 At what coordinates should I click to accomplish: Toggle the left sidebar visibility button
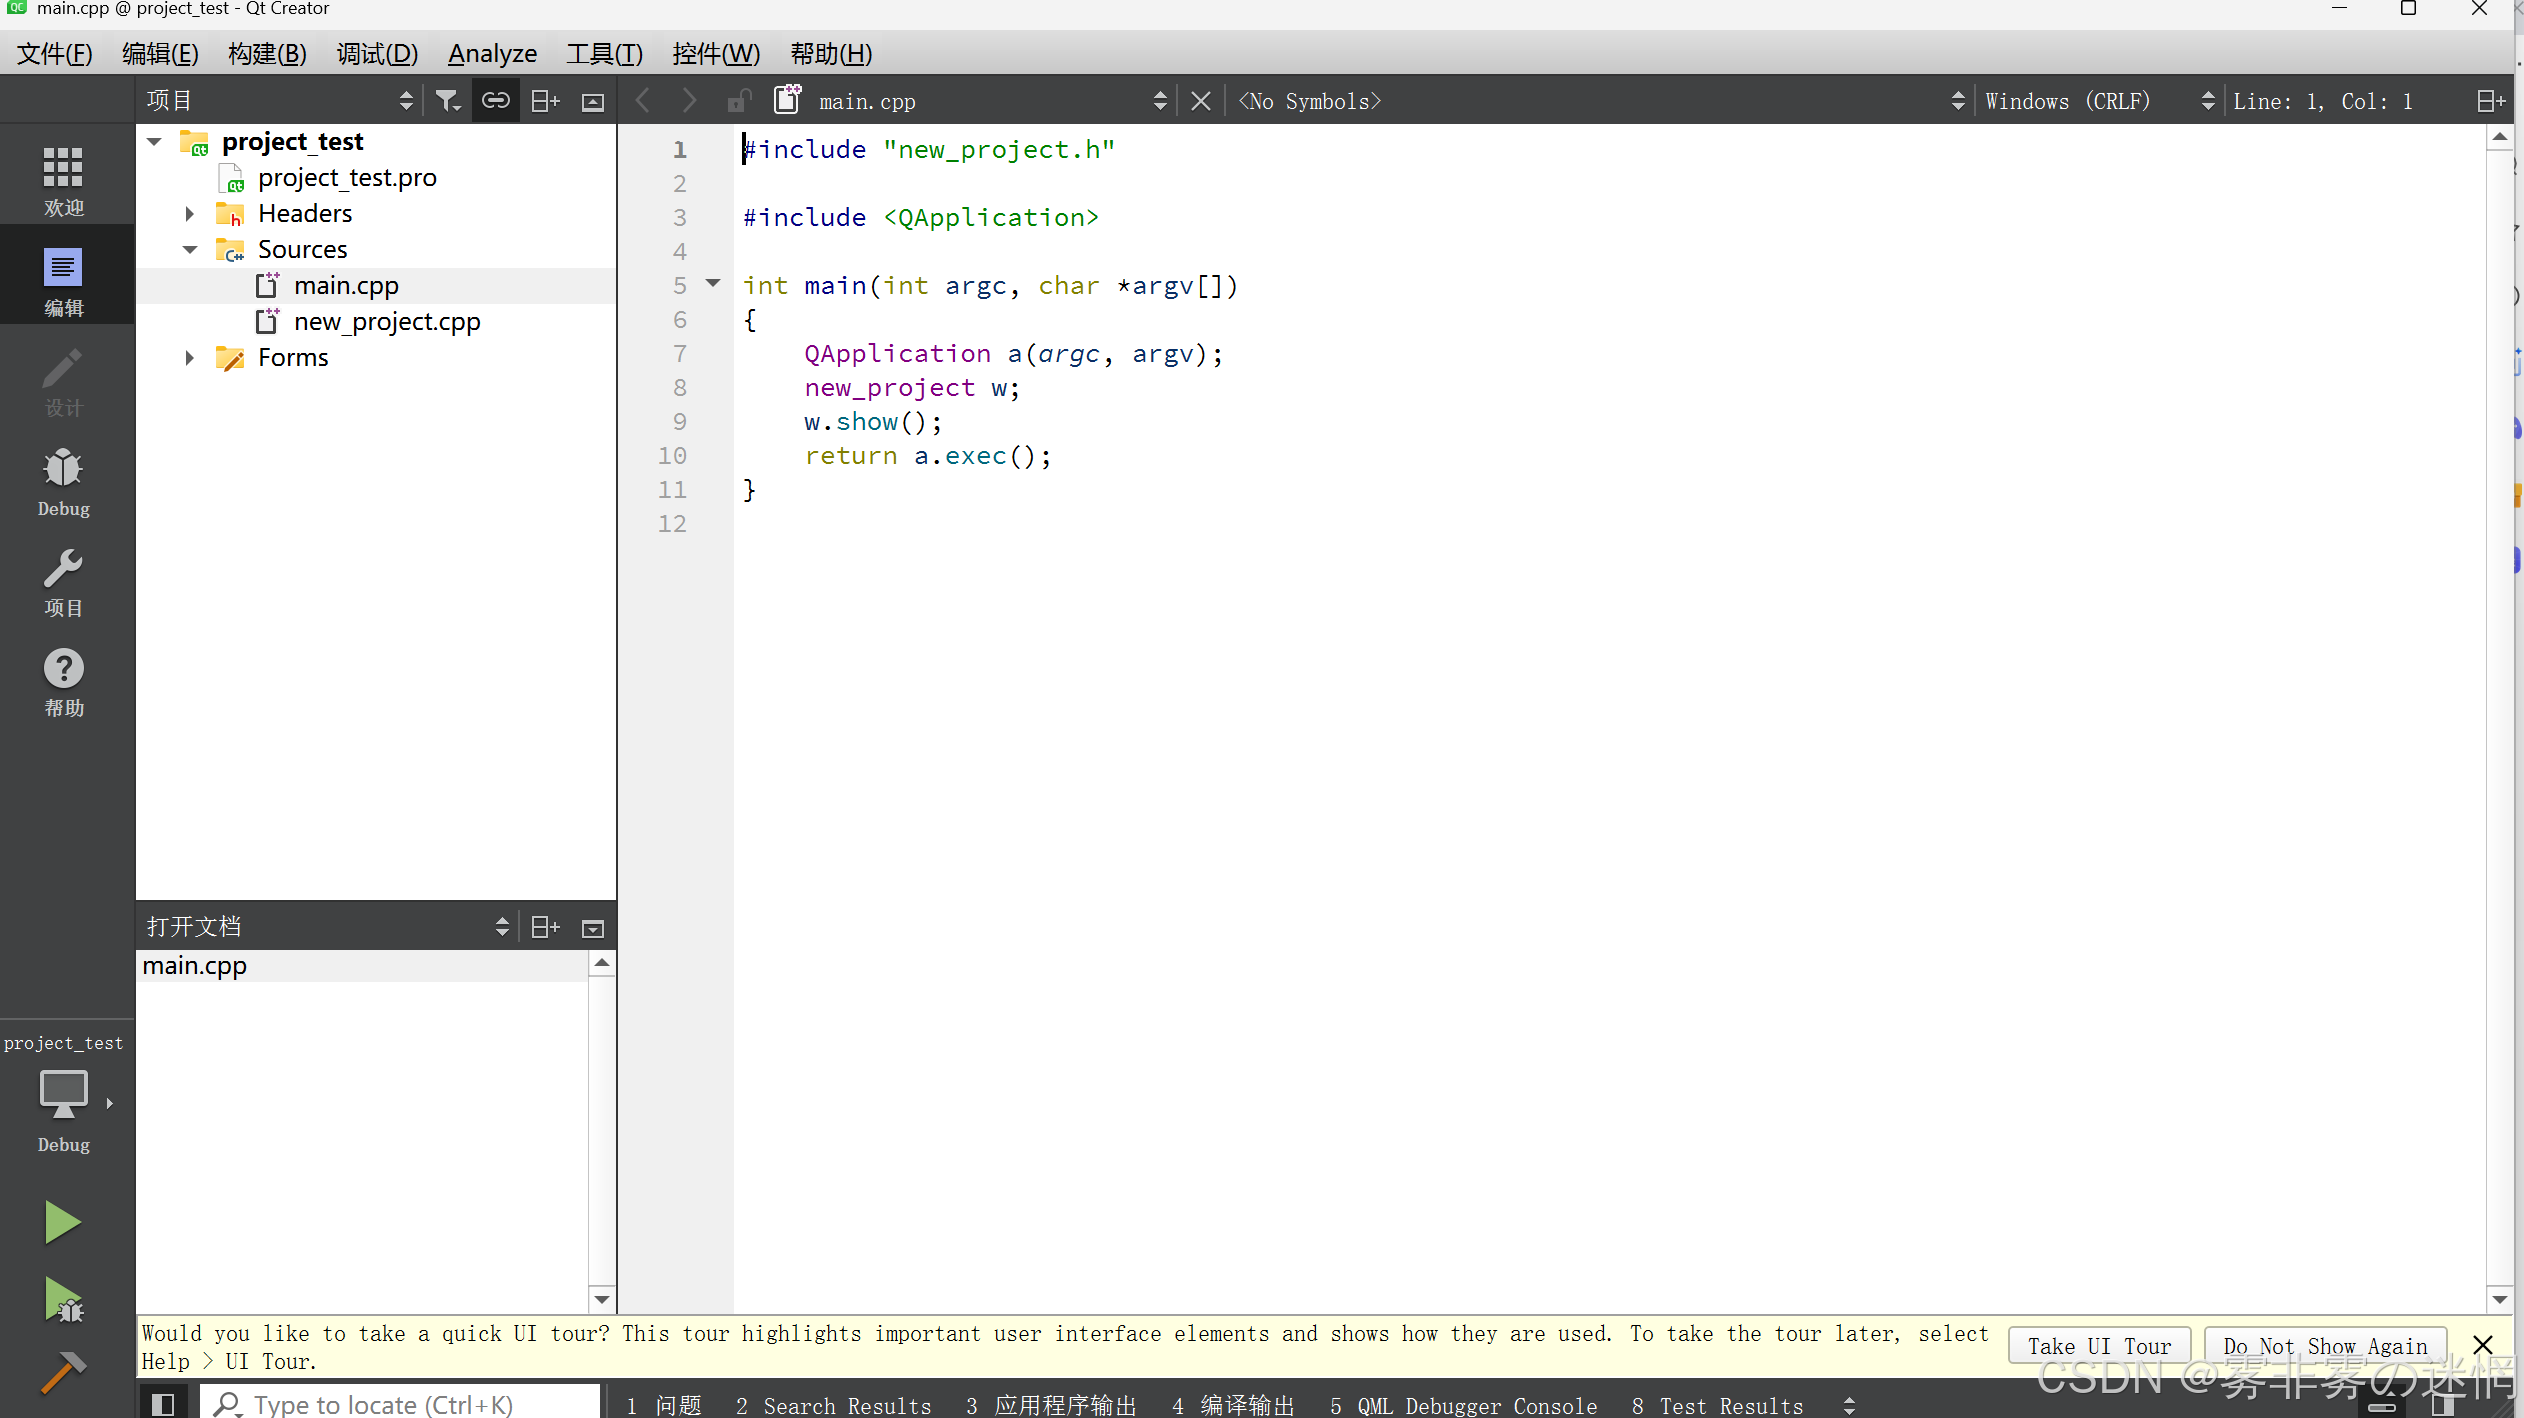coord(163,1404)
